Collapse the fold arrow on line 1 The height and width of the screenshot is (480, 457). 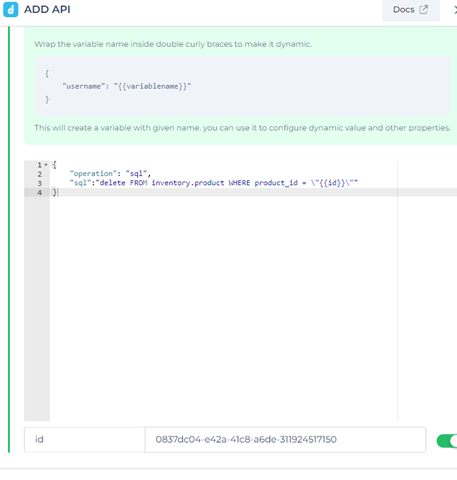(46, 165)
